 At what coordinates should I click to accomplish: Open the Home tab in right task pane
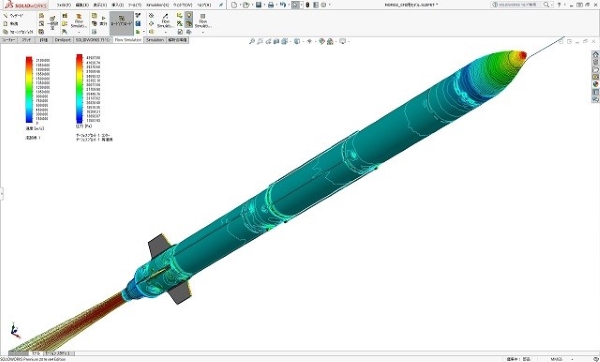point(595,54)
